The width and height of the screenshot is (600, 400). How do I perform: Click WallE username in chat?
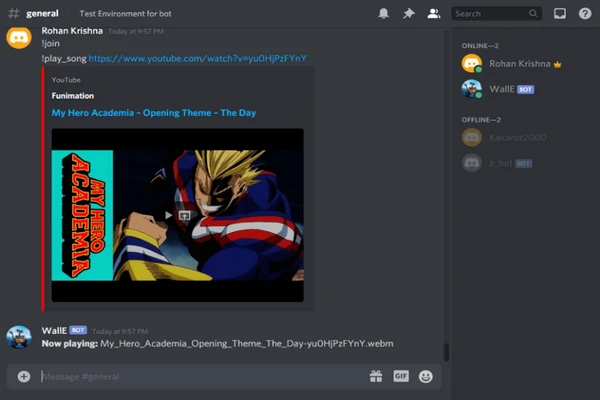coord(54,330)
